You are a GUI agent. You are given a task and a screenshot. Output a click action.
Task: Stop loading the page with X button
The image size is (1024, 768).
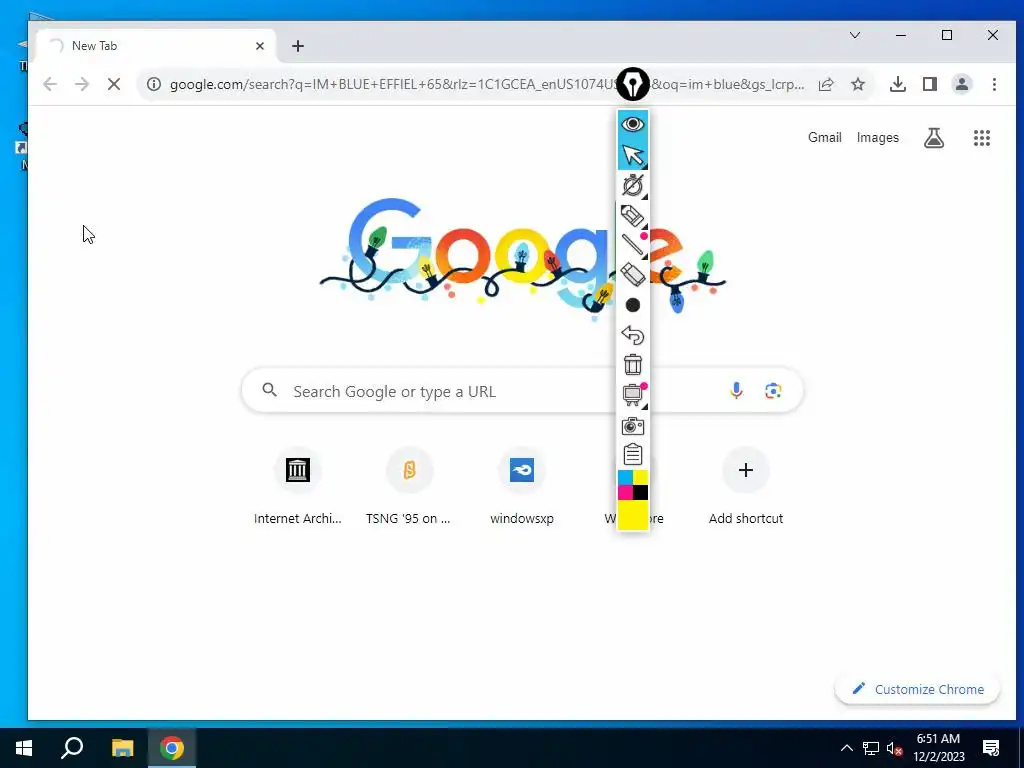pos(114,84)
